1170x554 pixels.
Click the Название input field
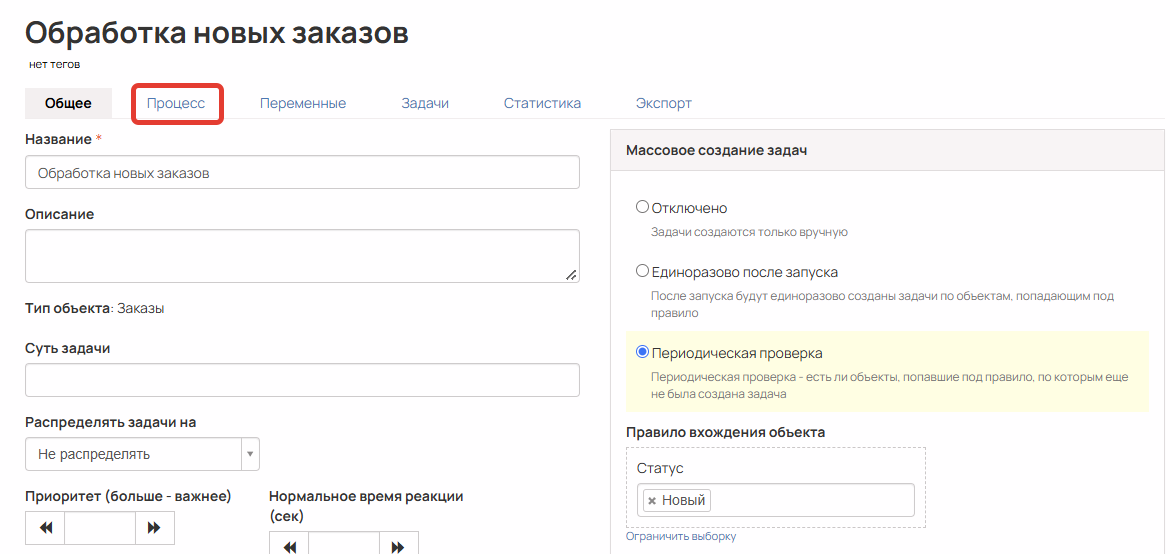click(x=302, y=172)
